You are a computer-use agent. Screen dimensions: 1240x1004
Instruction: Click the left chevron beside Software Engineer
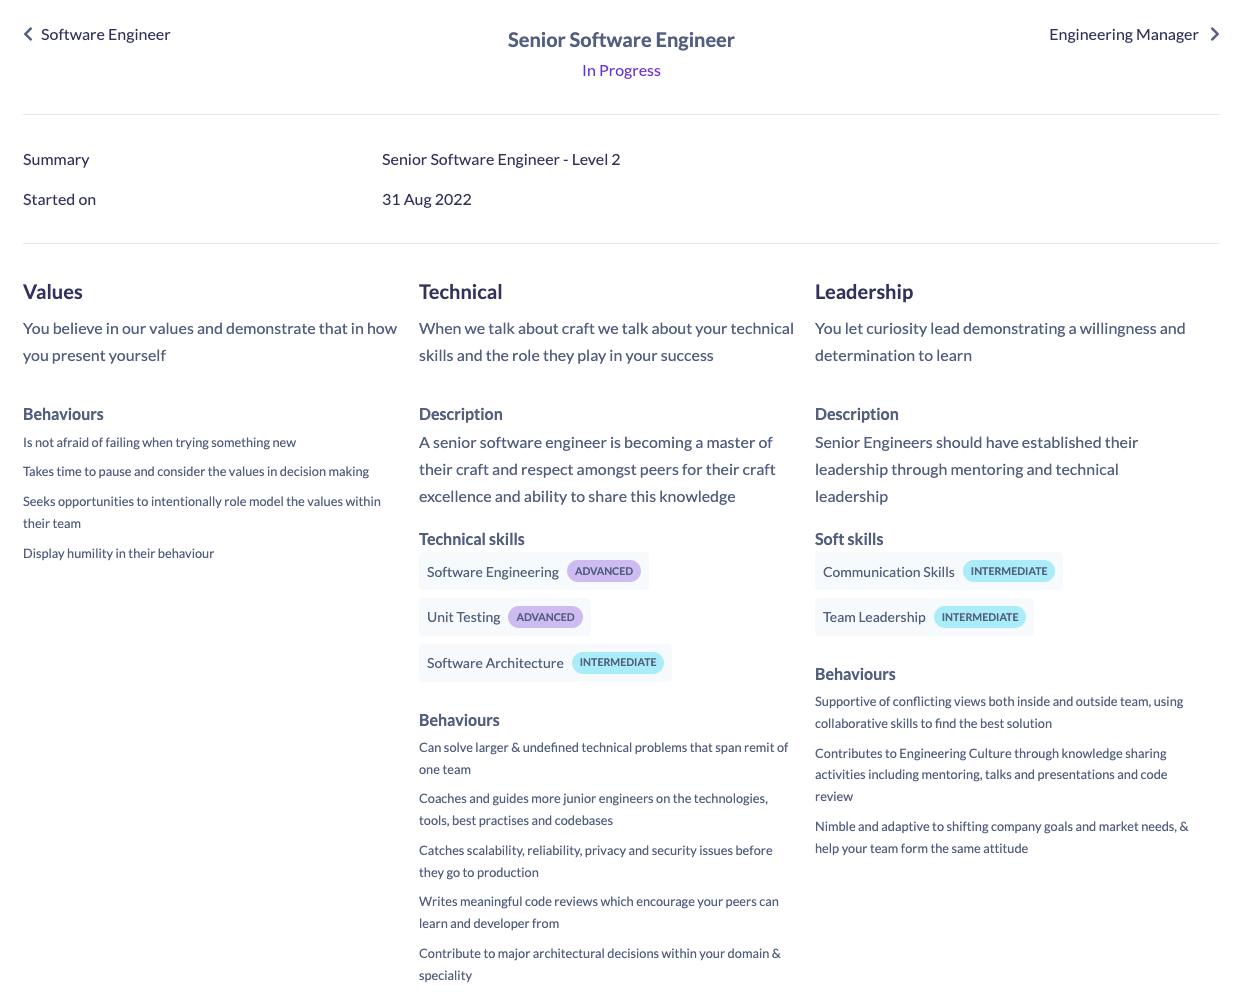pos(27,33)
